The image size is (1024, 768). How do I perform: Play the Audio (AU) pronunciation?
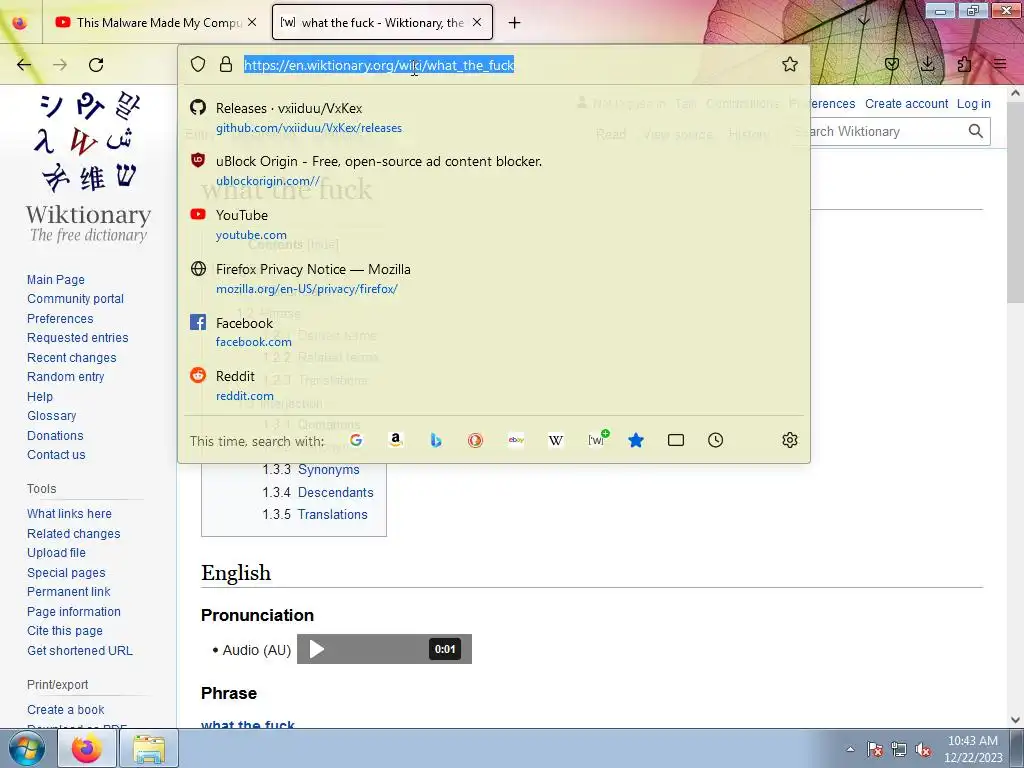[x=317, y=649]
